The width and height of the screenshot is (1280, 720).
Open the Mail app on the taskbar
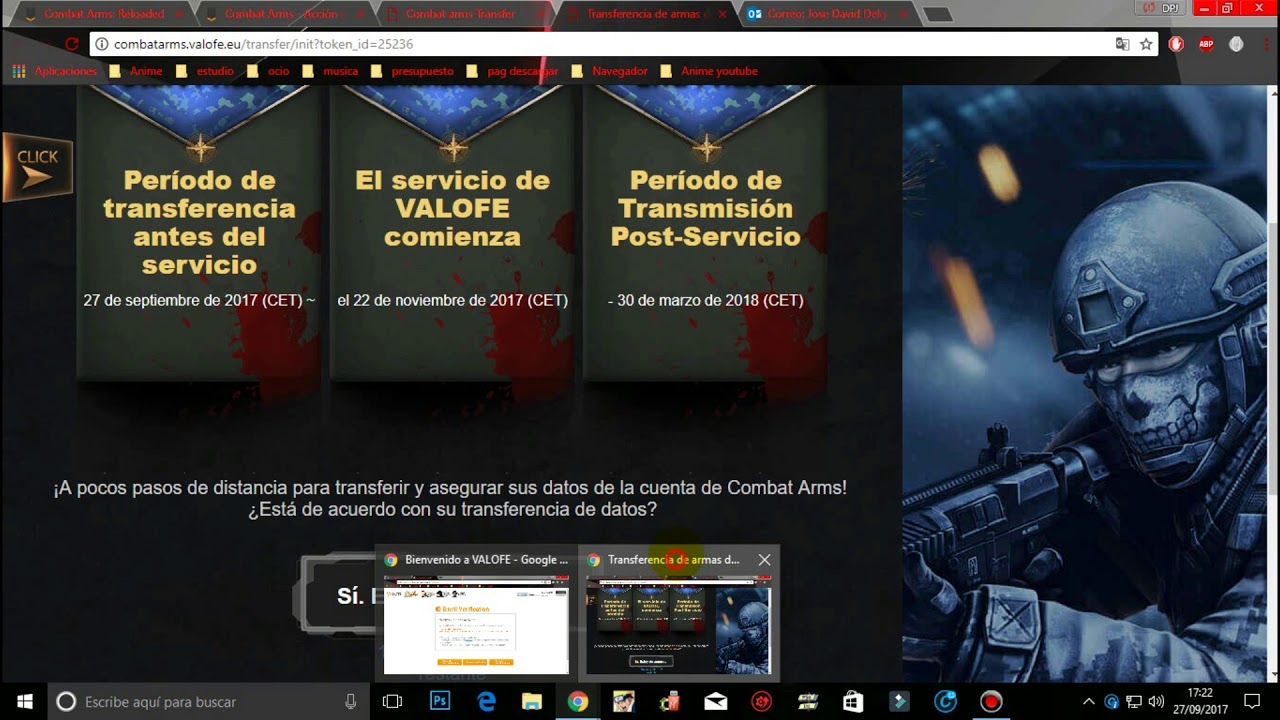click(x=715, y=702)
